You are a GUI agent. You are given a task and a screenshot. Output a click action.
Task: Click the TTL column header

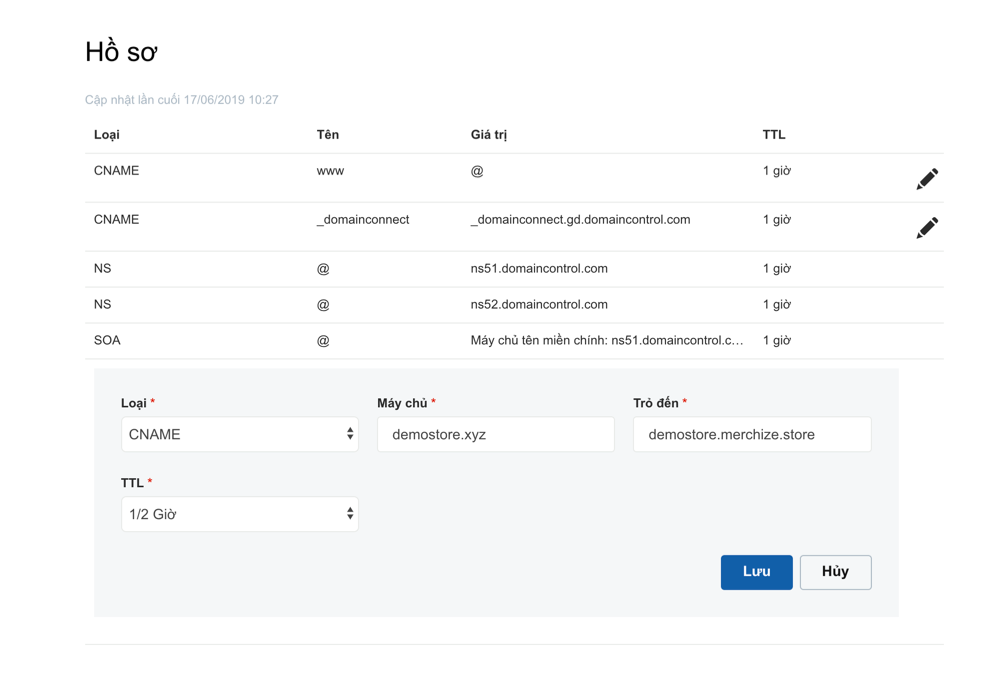(774, 135)
